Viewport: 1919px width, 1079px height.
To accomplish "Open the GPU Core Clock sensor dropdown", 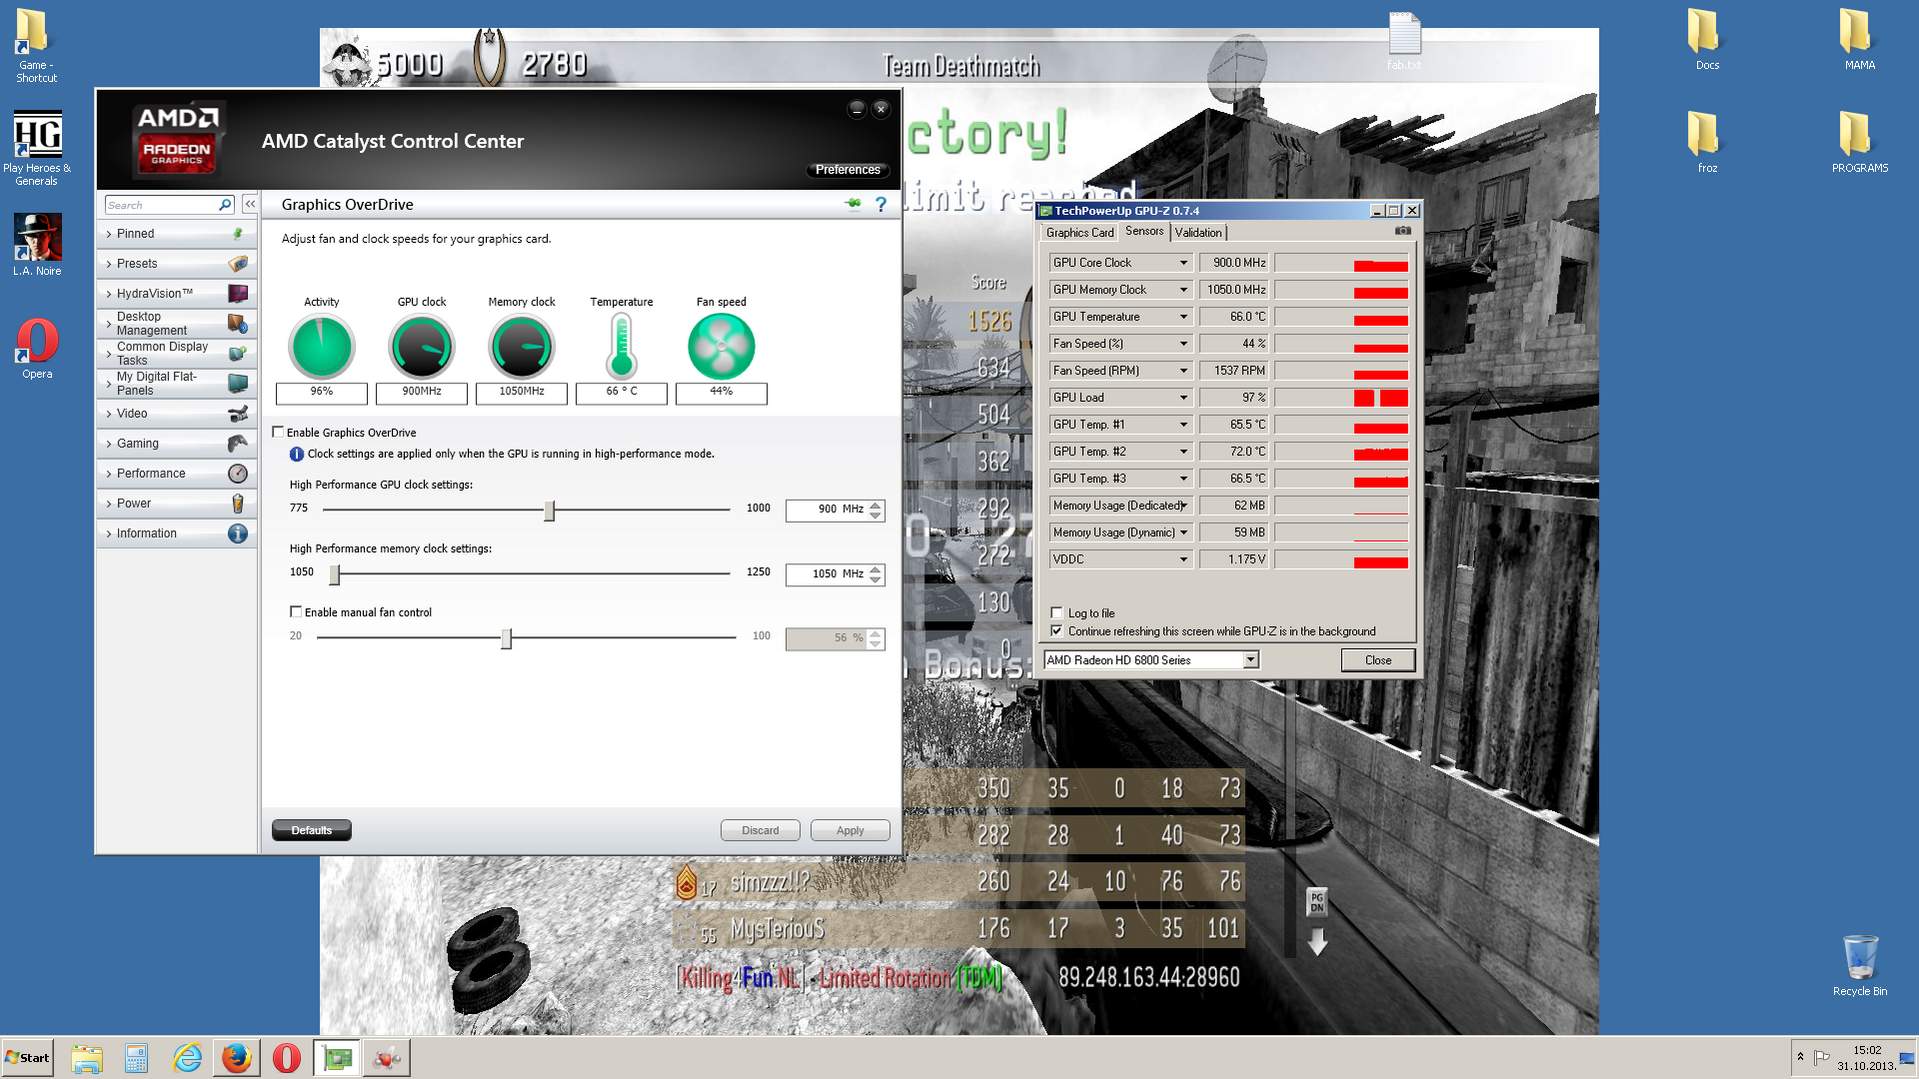I will pyautogui.click(x=1183, y=263).
